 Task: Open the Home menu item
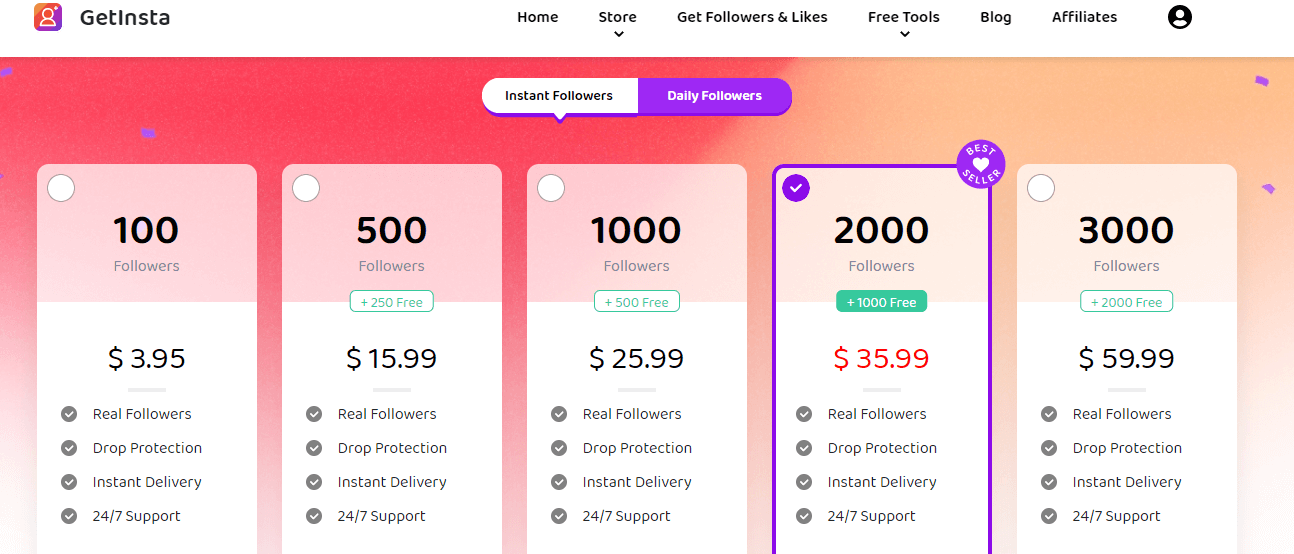537,17
